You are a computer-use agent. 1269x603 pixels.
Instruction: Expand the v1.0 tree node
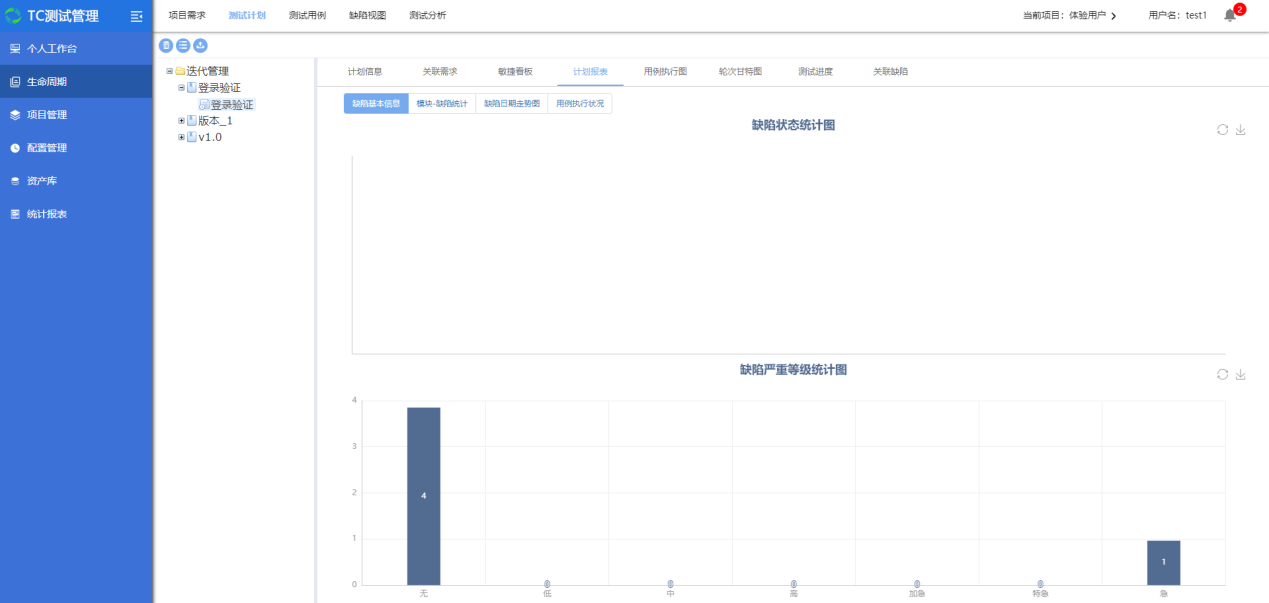[181, 137]
